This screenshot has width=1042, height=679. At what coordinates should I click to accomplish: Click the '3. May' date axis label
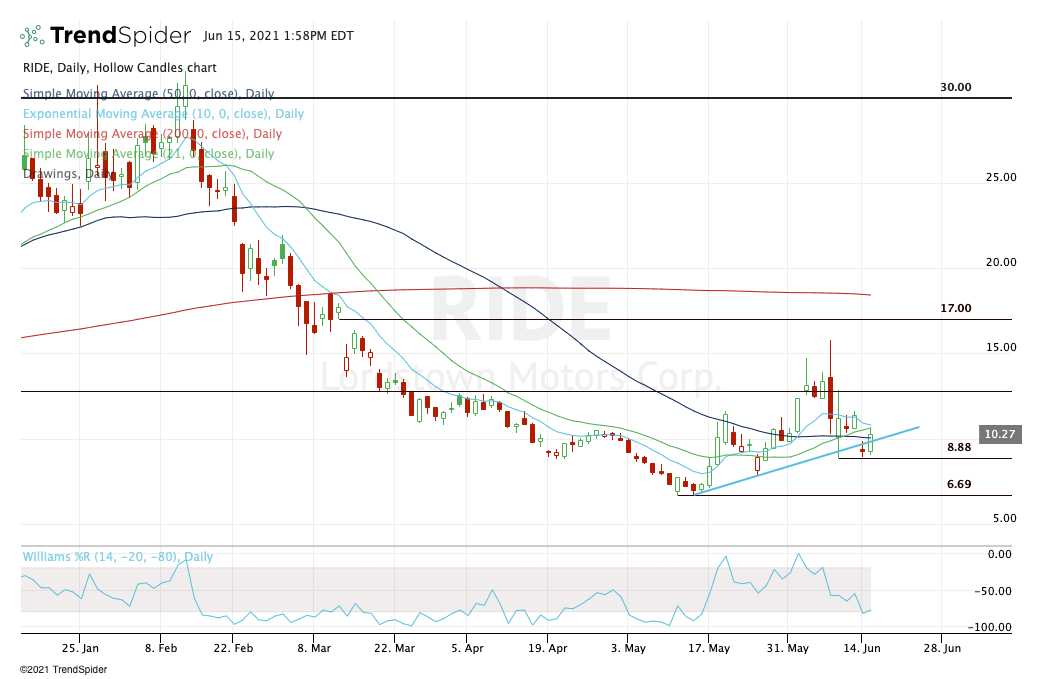point(628,648)
